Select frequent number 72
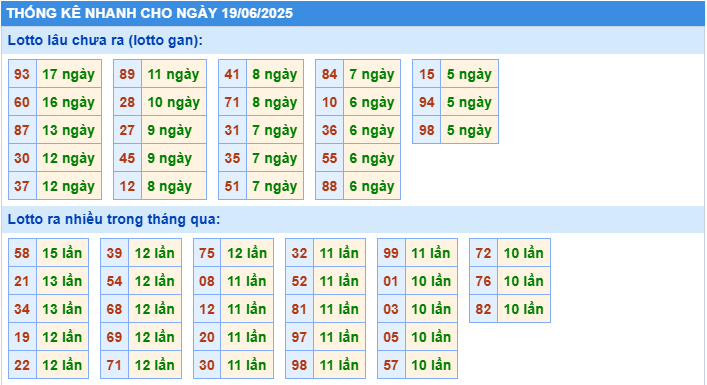707x385 pixels. 483,253
